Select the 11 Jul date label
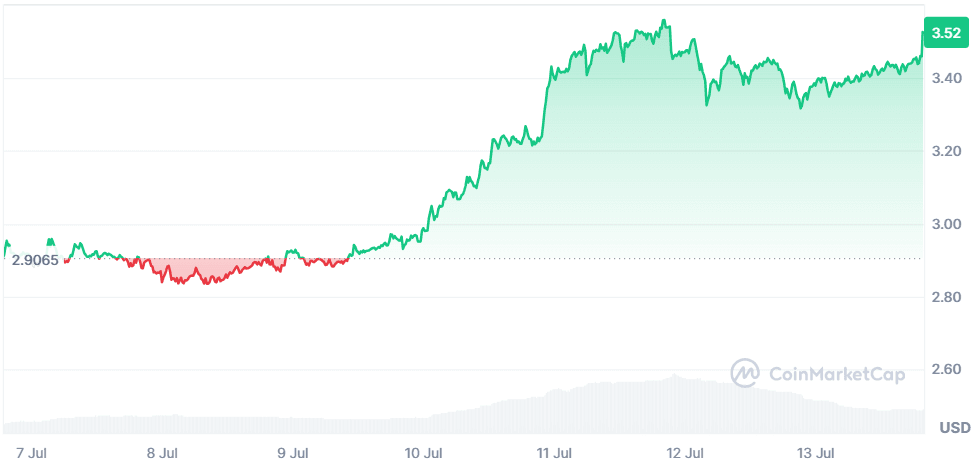The height and width of the screenshot is (462, 977). pyautogui.click(x=554, y=453)
